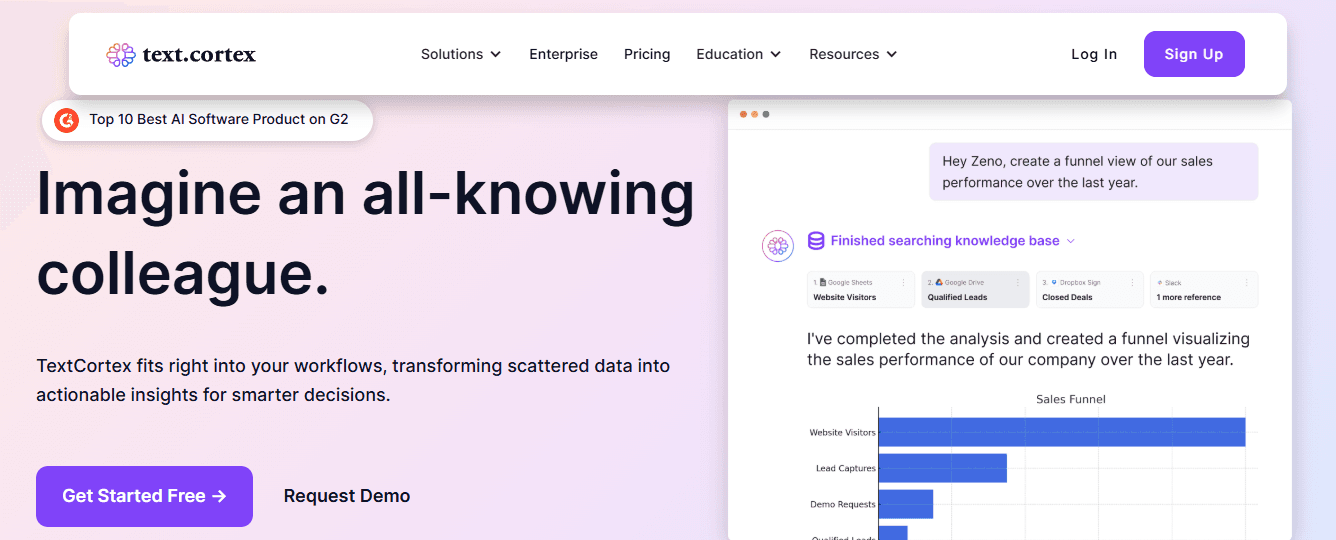Click the G2 badge icon

point(67,120)
